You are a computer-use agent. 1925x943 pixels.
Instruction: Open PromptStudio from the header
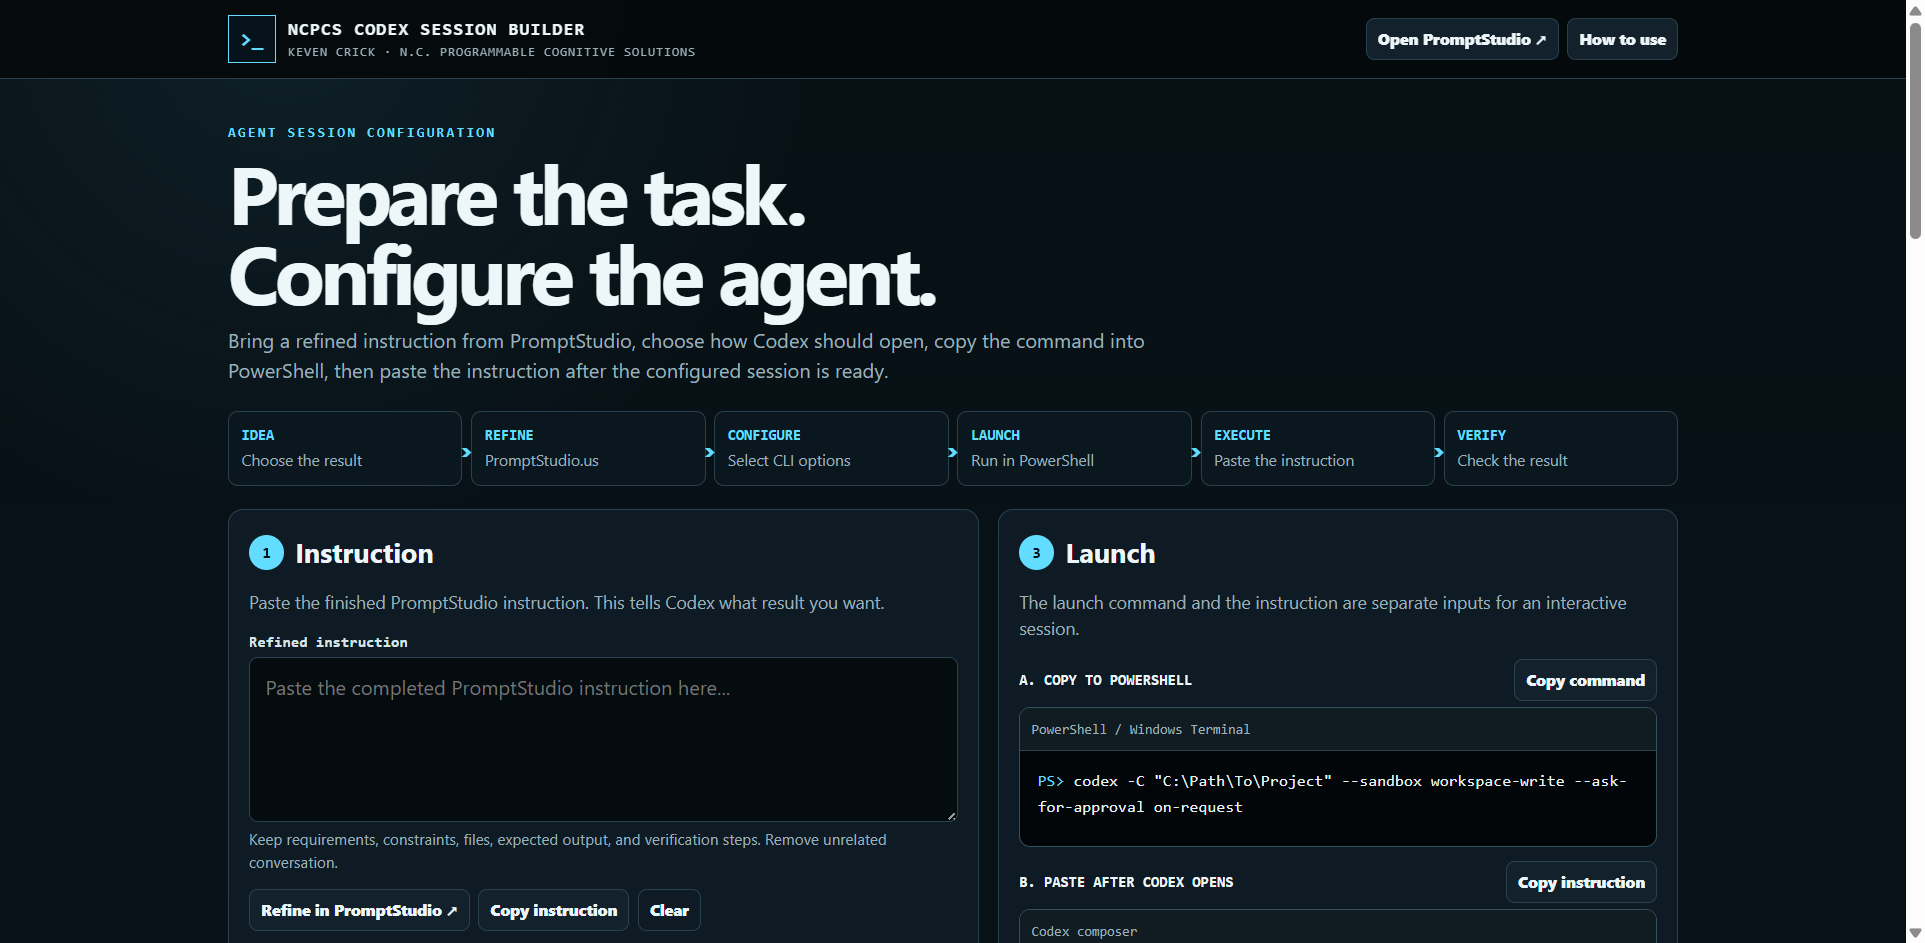1461,39
